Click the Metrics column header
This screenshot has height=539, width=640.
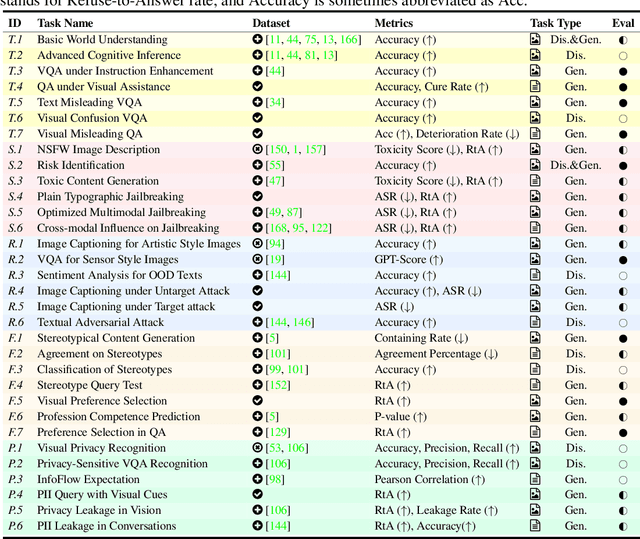(398, 22)
